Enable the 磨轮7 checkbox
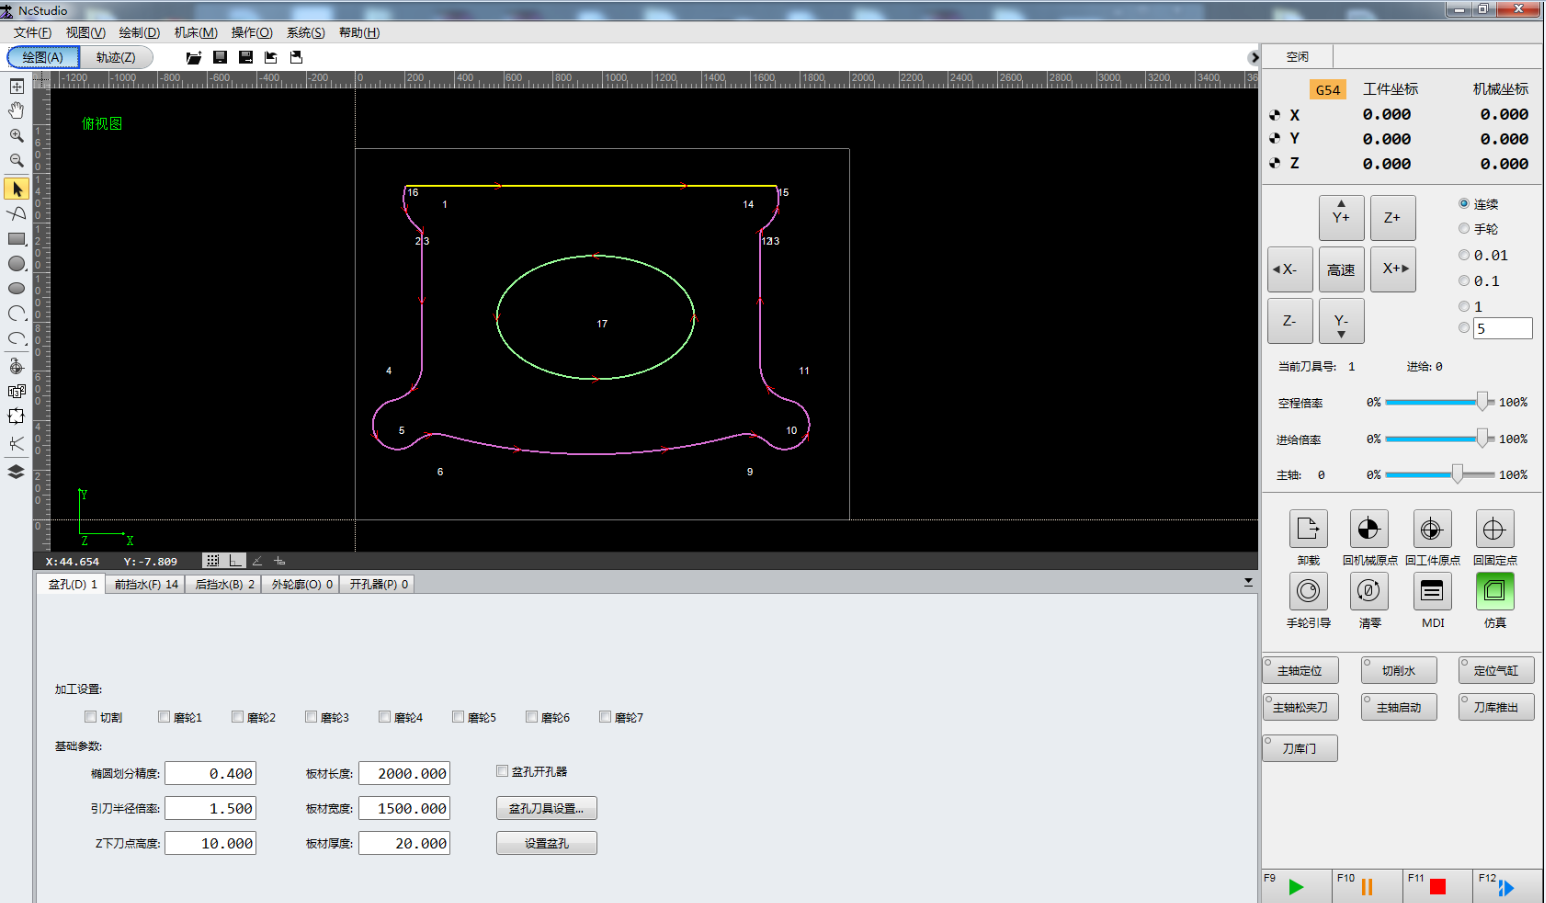The height and width of the screenshot is (903, 1546). (x=605, y=717)
